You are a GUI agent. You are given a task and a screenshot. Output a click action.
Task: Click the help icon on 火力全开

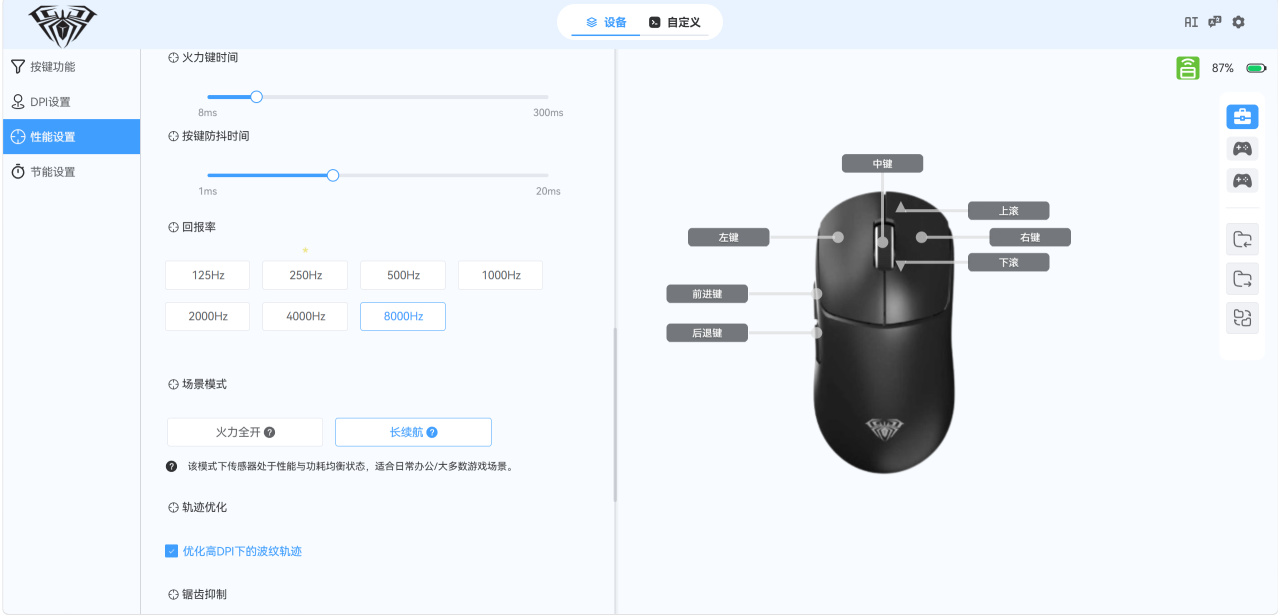click(x=270, y=432)
